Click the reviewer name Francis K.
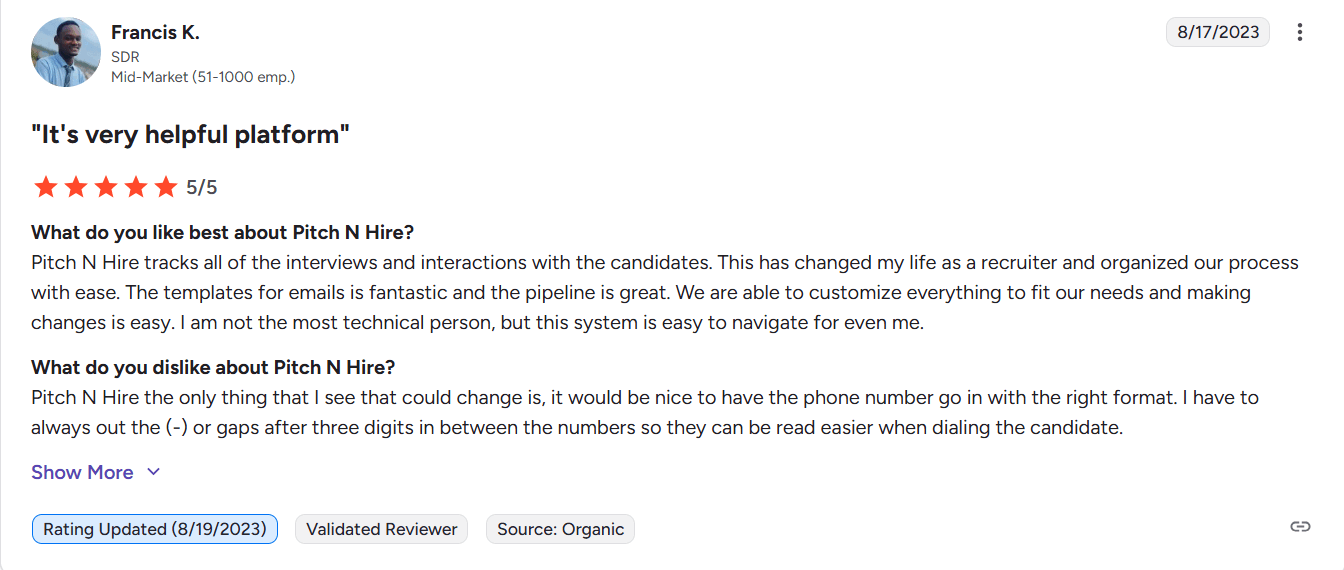The width and height of the screenshot is (1344, 570). pos(155,32)
